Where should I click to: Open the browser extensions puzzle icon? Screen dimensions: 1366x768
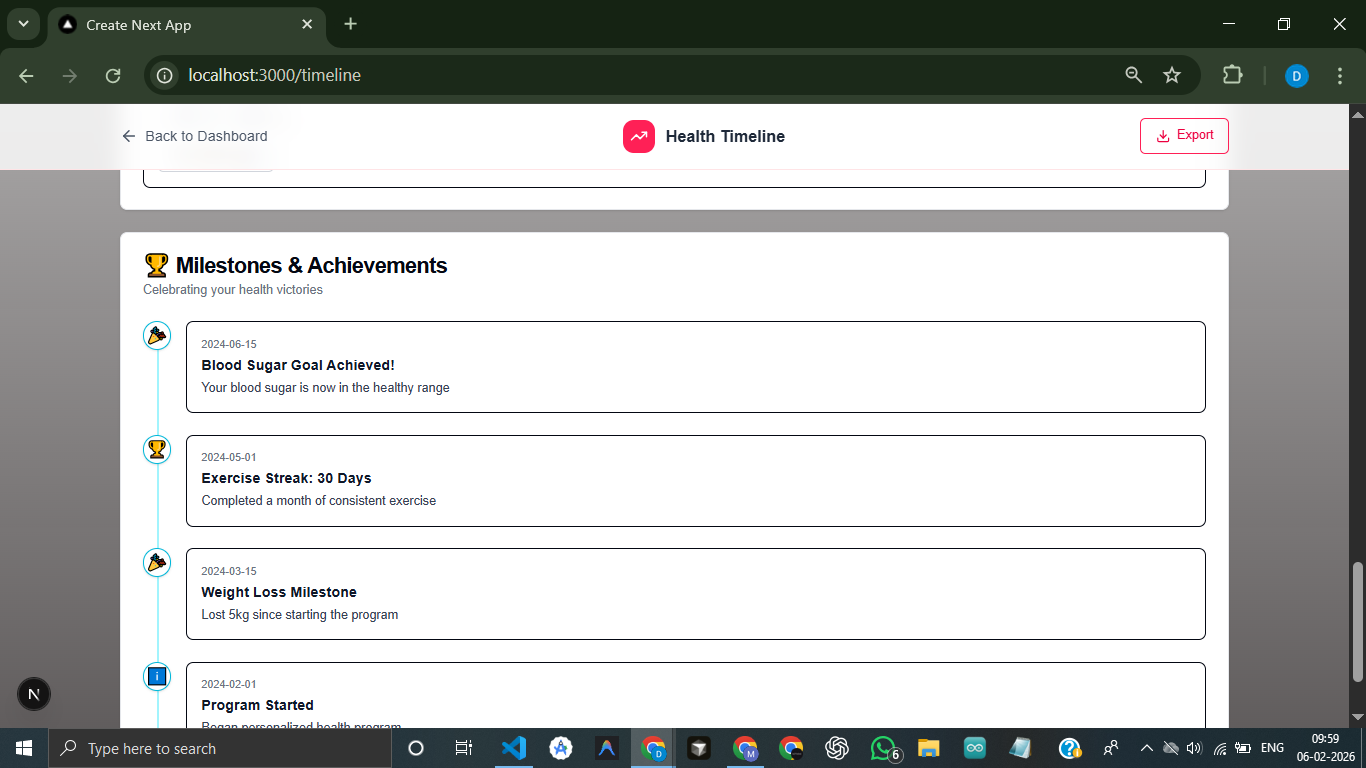click(x=1232, y=75)
